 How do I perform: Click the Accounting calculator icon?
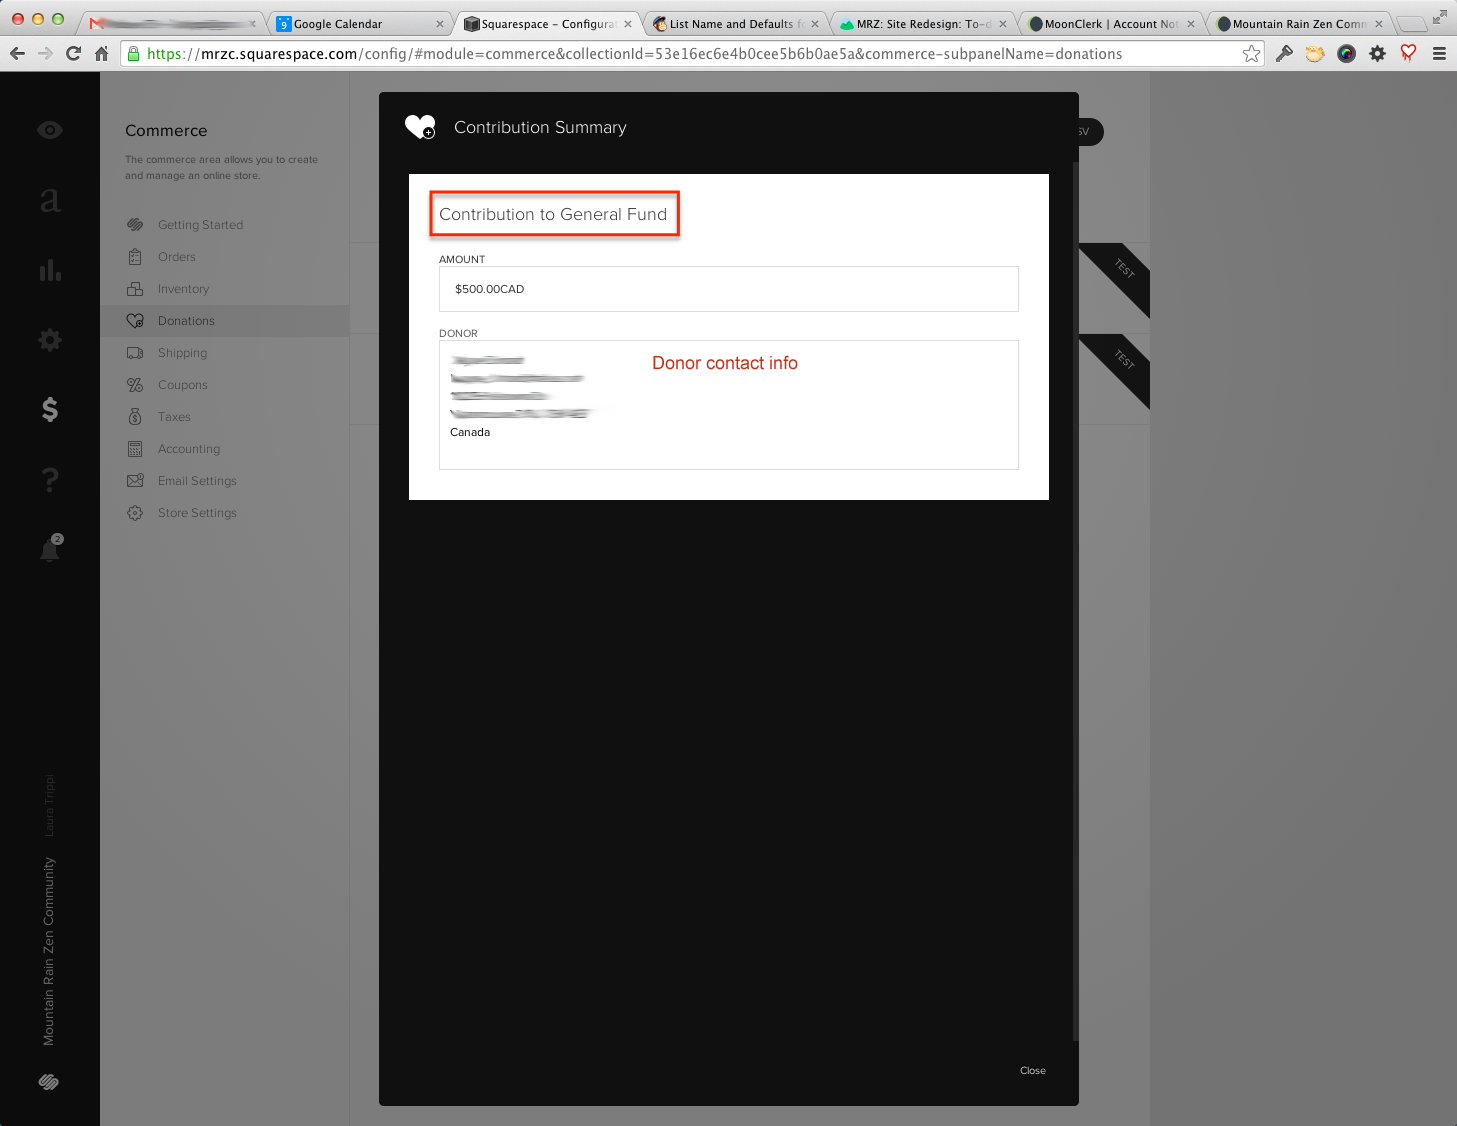click(x=135, y=449)
